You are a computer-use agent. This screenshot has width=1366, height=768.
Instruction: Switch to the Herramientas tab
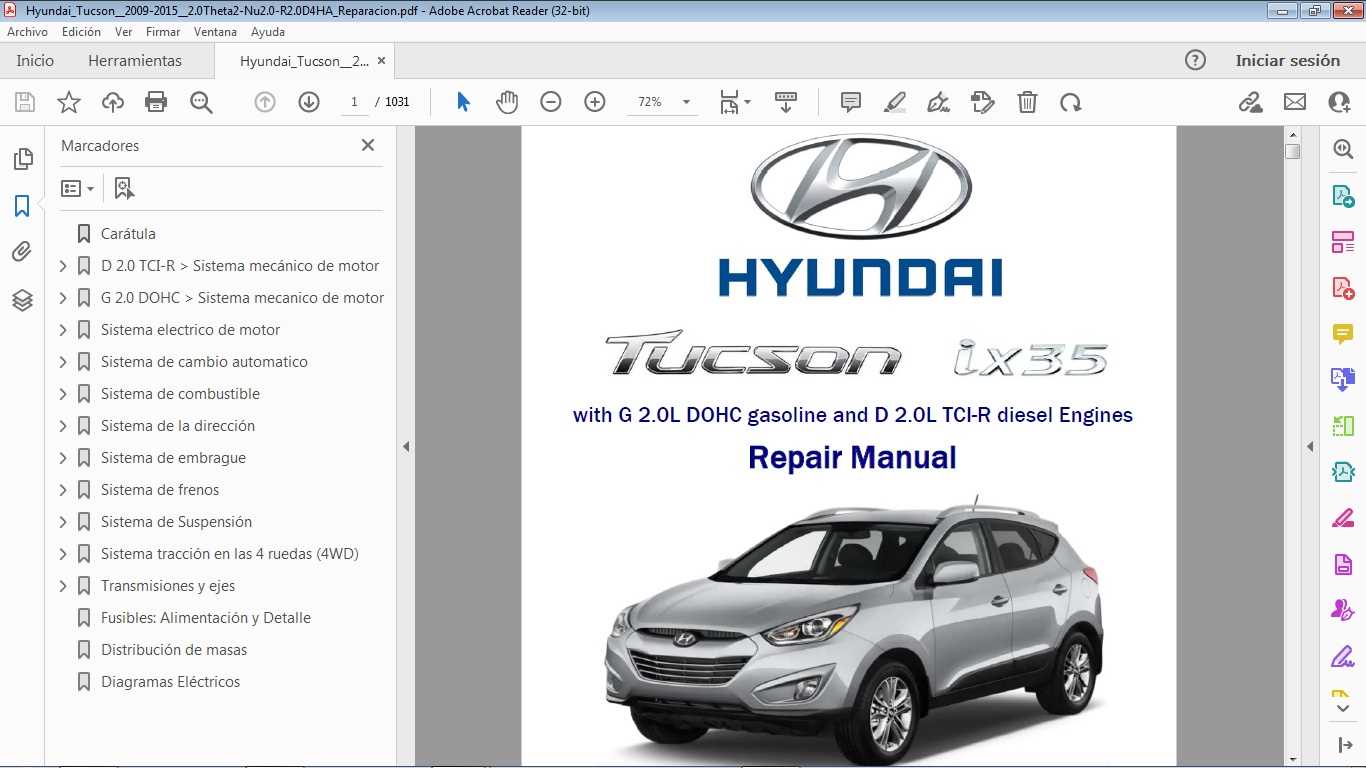[x=135, y=60]
